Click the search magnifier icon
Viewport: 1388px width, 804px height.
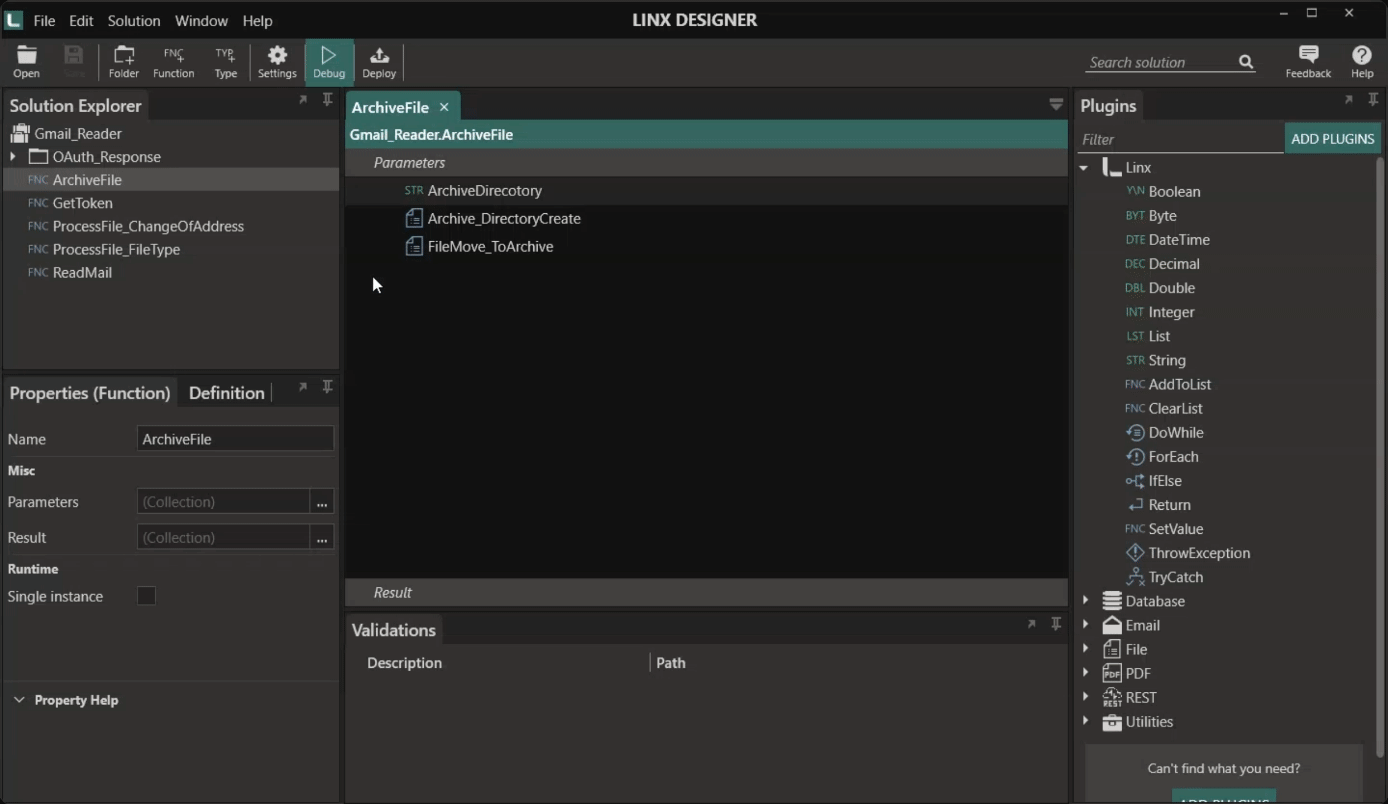pyautogui.click(x=1246, y=62)
